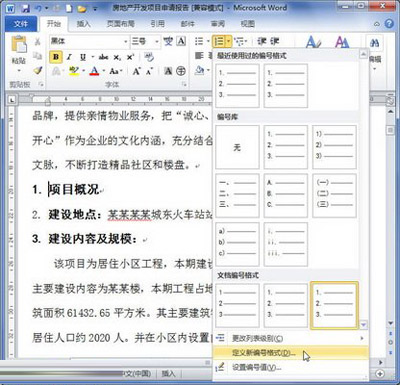The height and width of the screenshot is (385, 400).
Task: Expand the Underline style dropdown arrow
Action: point(92,57)
